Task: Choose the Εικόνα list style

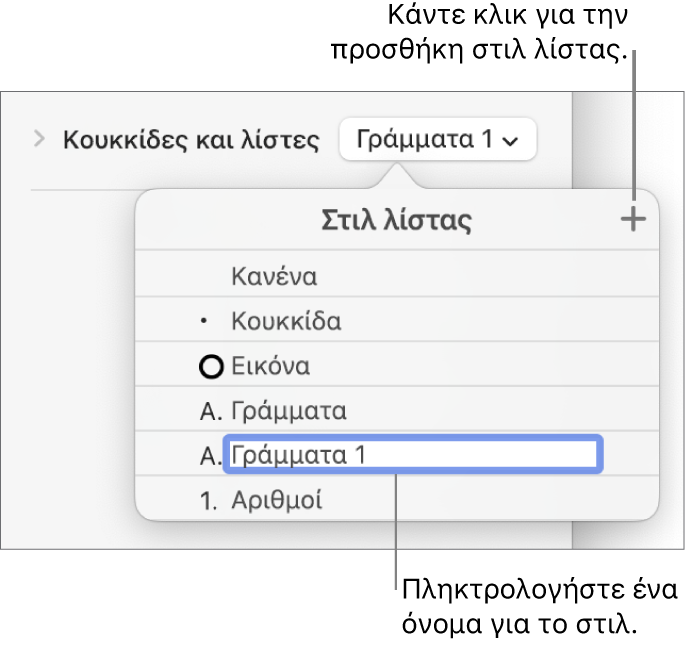Action: [396, 365]
